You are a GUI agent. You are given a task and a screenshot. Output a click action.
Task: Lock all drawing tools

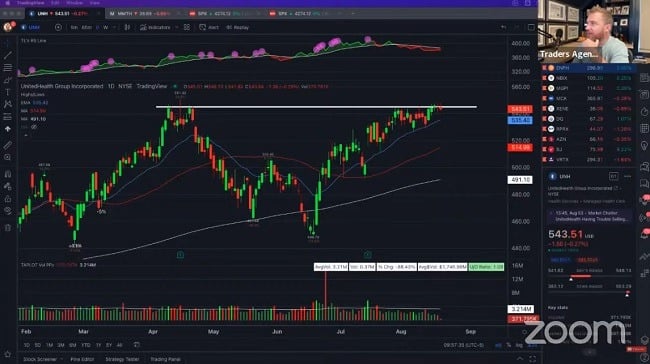click(x=7, y=199)
